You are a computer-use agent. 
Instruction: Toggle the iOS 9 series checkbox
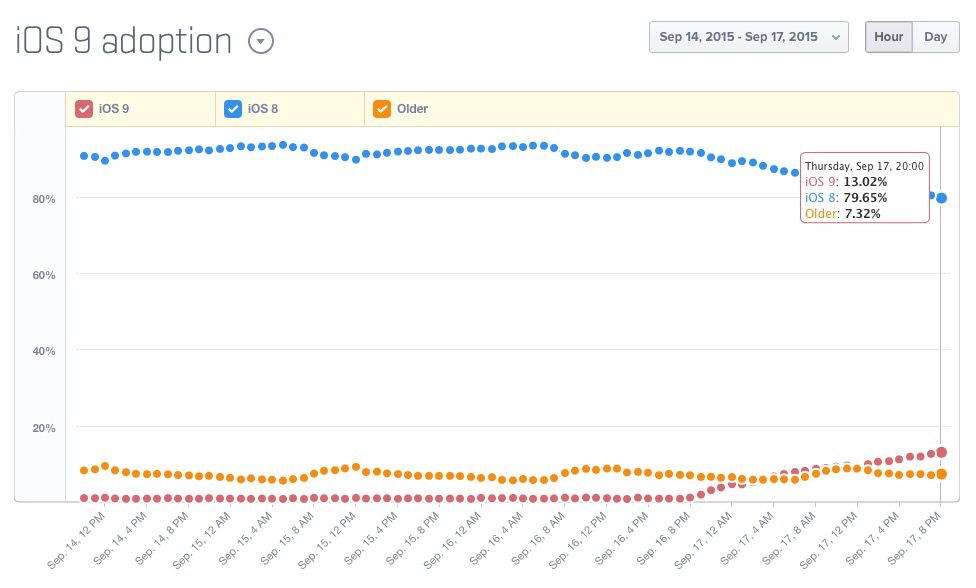tap(84, 109)
